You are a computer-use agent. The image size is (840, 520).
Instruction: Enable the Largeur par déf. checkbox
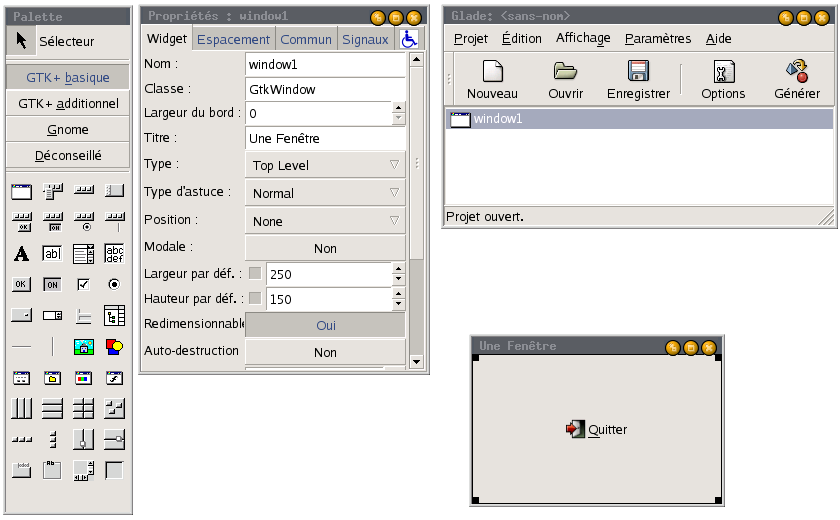255,274
